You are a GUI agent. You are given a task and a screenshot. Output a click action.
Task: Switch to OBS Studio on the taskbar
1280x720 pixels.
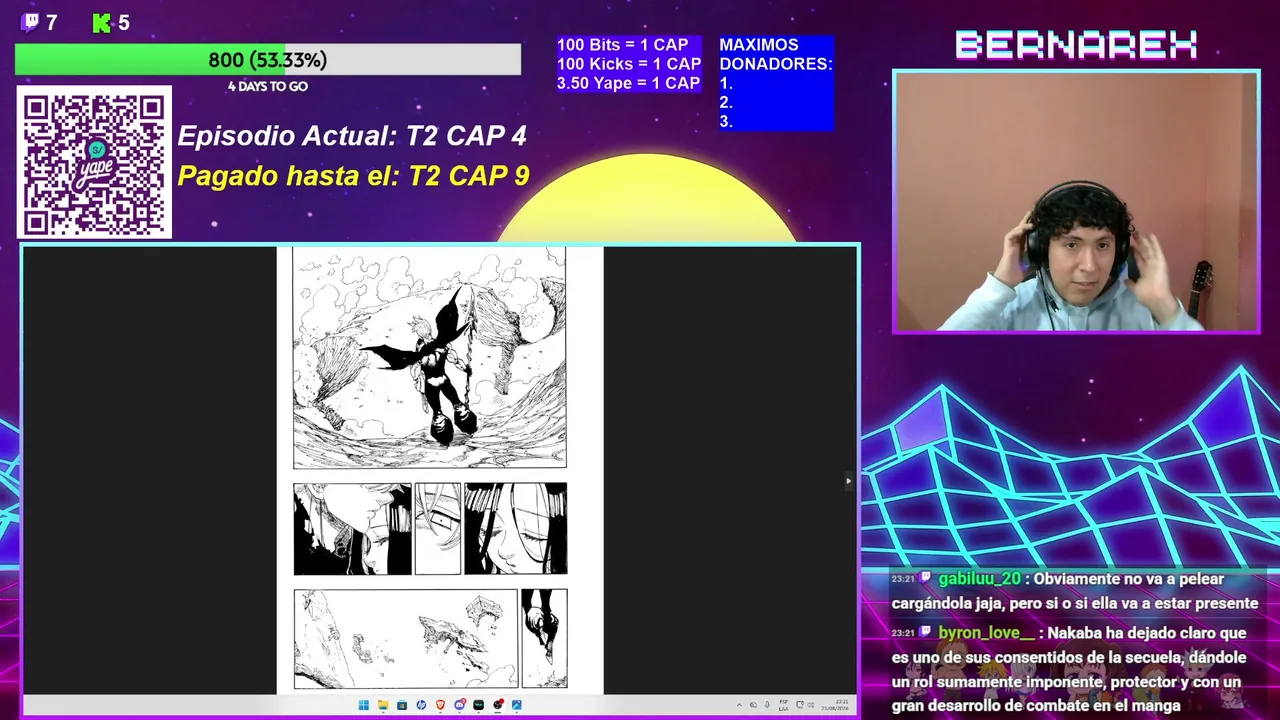(498, 705)
